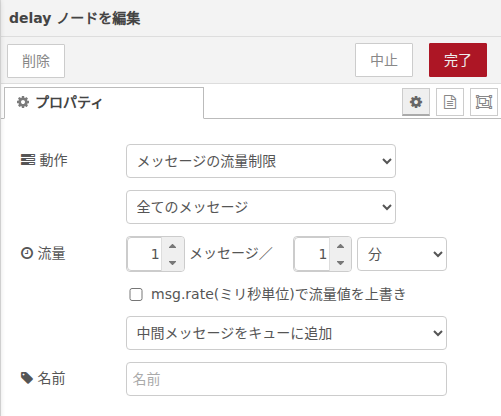Decrease message count with down arrow
Image resolution: width=501 pixels, height=416 pixels.
pos(172,263)
